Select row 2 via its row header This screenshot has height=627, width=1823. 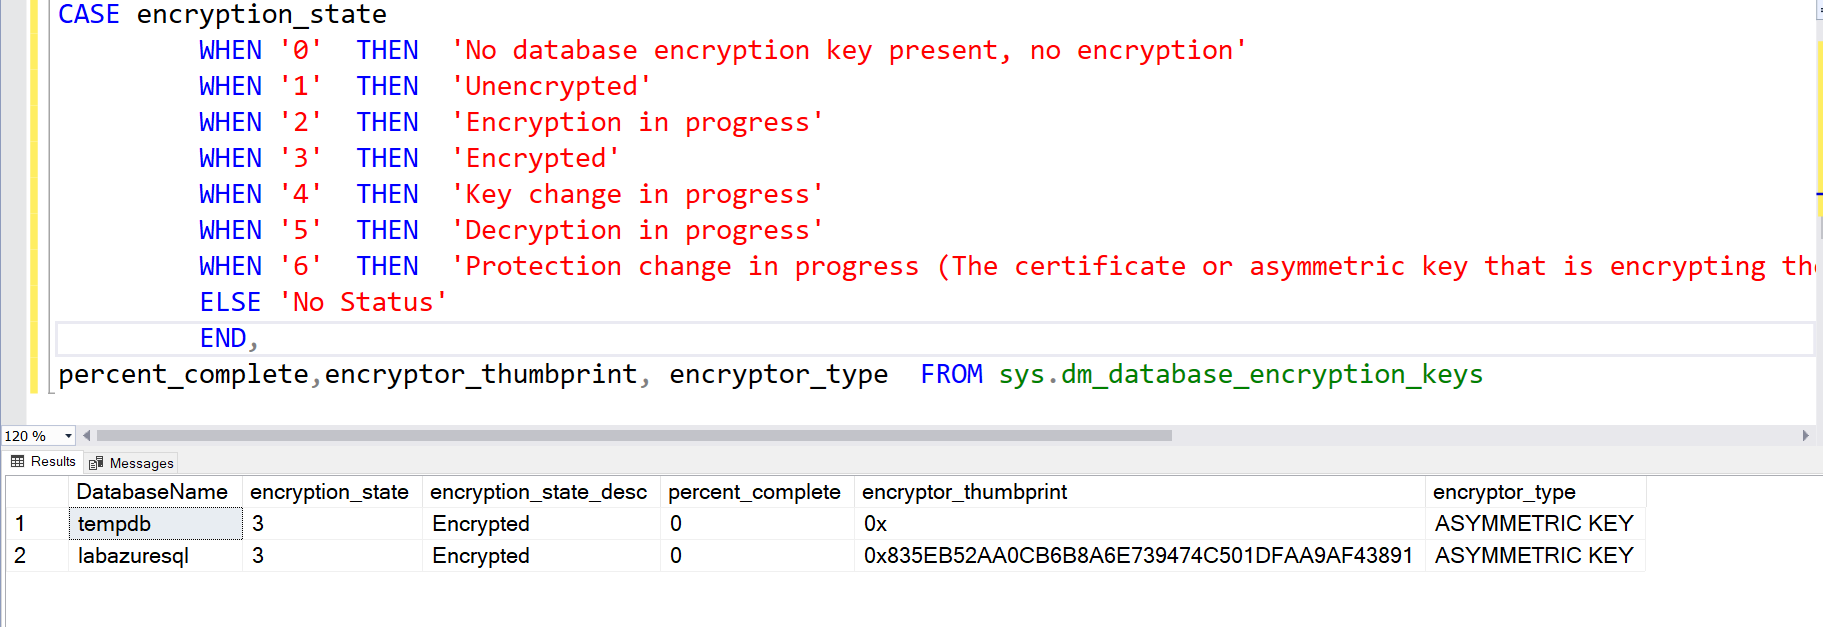pyautogui.click(x=20, y=556)
